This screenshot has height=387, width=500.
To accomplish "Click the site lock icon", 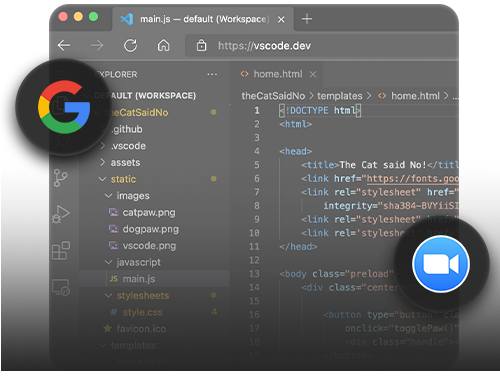I will (201, 45).
